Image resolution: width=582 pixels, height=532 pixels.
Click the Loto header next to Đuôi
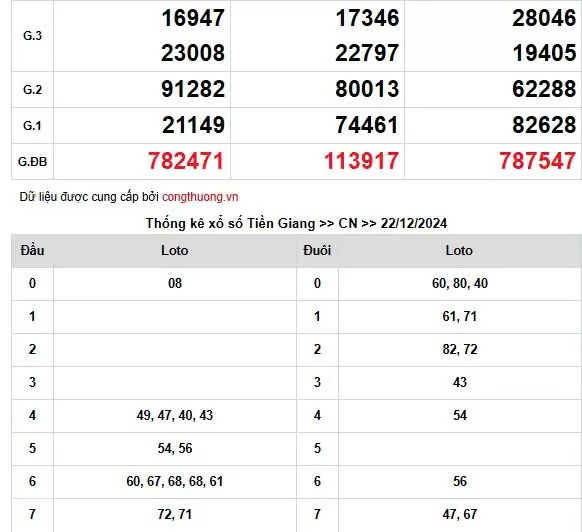click(x=460, y=251)
